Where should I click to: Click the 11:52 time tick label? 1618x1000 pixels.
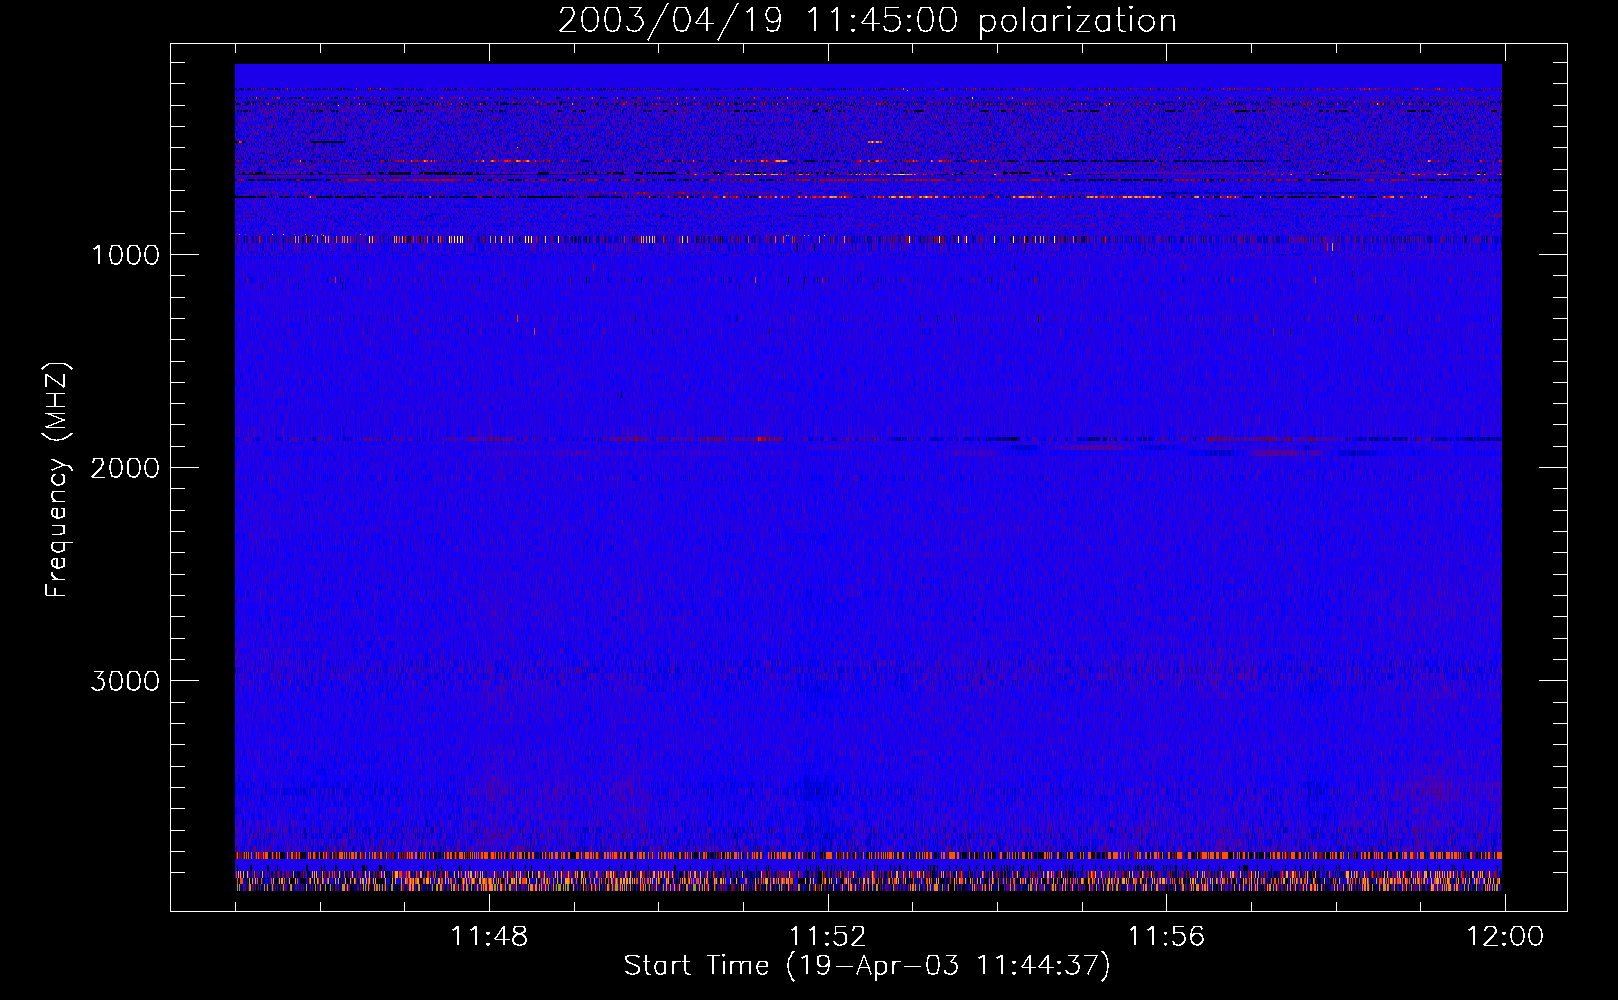(828, 937)
